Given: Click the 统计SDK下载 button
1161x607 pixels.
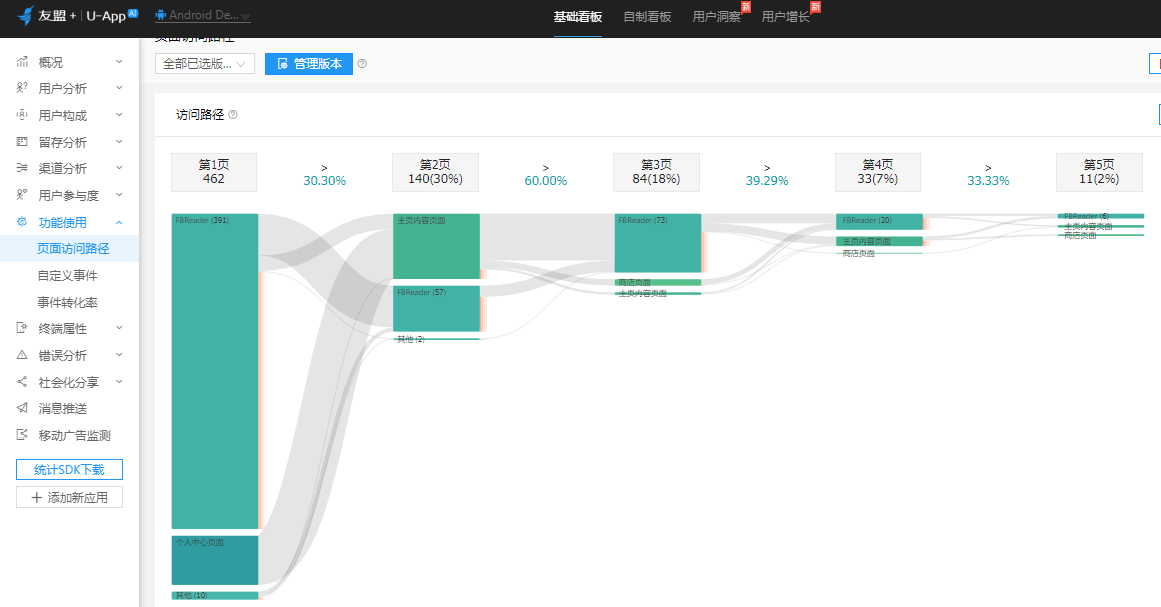Looking at the screenshot, I should pyautogui.click(x=69, y=470).
